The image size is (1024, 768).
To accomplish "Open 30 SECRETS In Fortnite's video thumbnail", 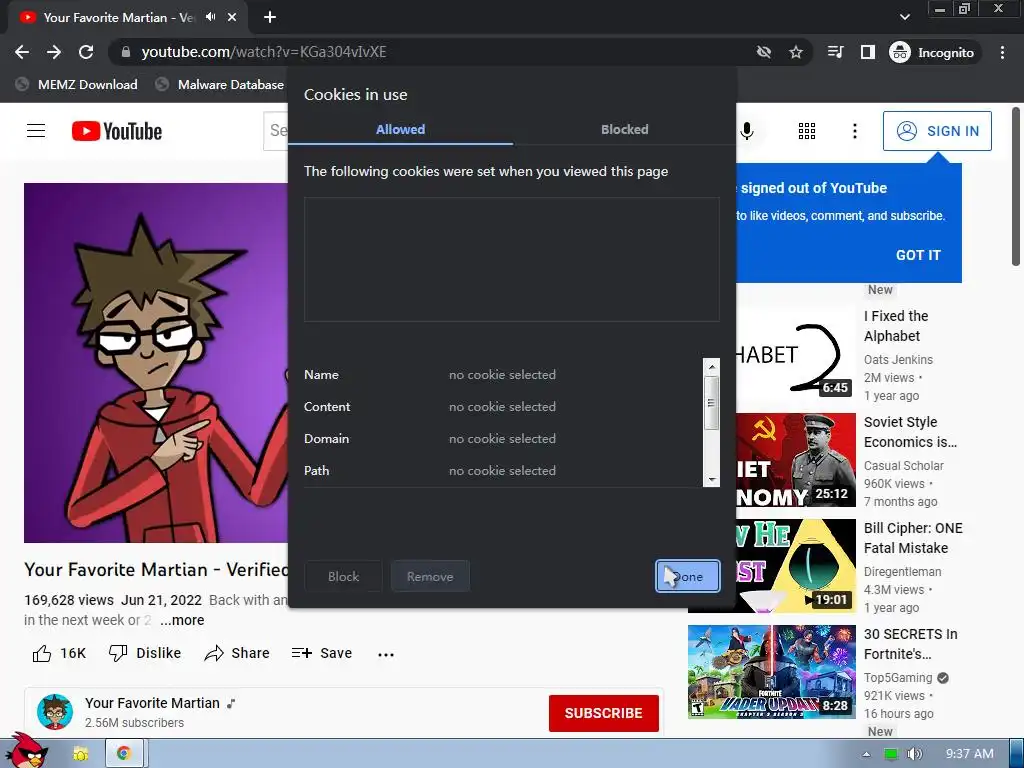I will [771, 672].
